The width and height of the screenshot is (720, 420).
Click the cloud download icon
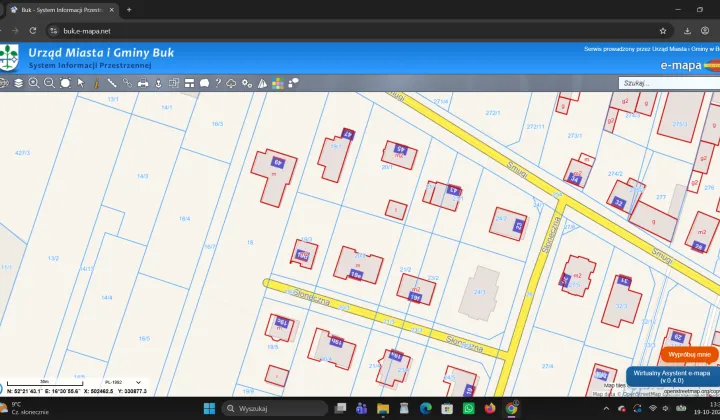pos(231,83)
